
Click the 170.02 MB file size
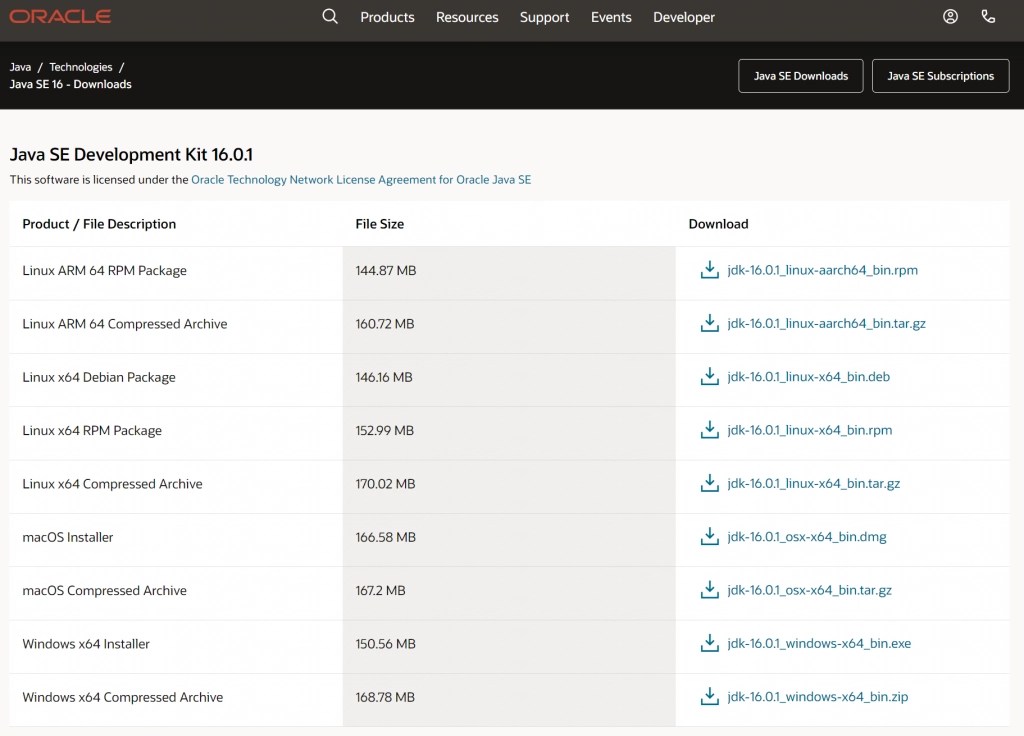[385, 484]
